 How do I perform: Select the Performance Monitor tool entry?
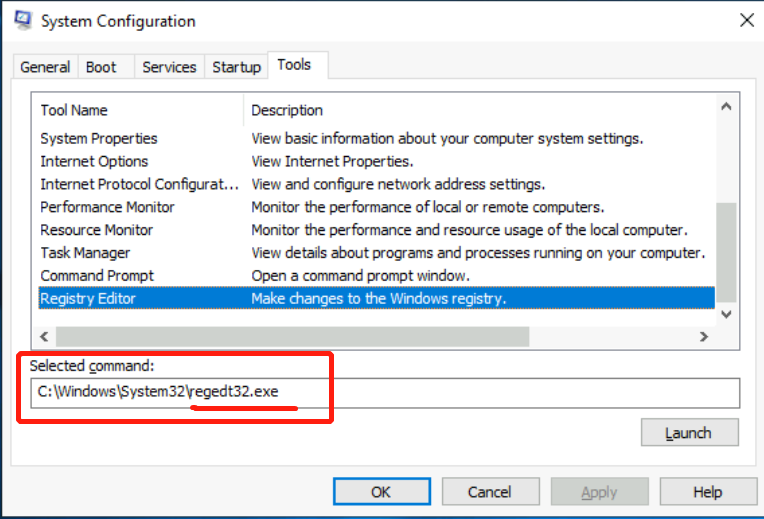(x=107, y=207)
